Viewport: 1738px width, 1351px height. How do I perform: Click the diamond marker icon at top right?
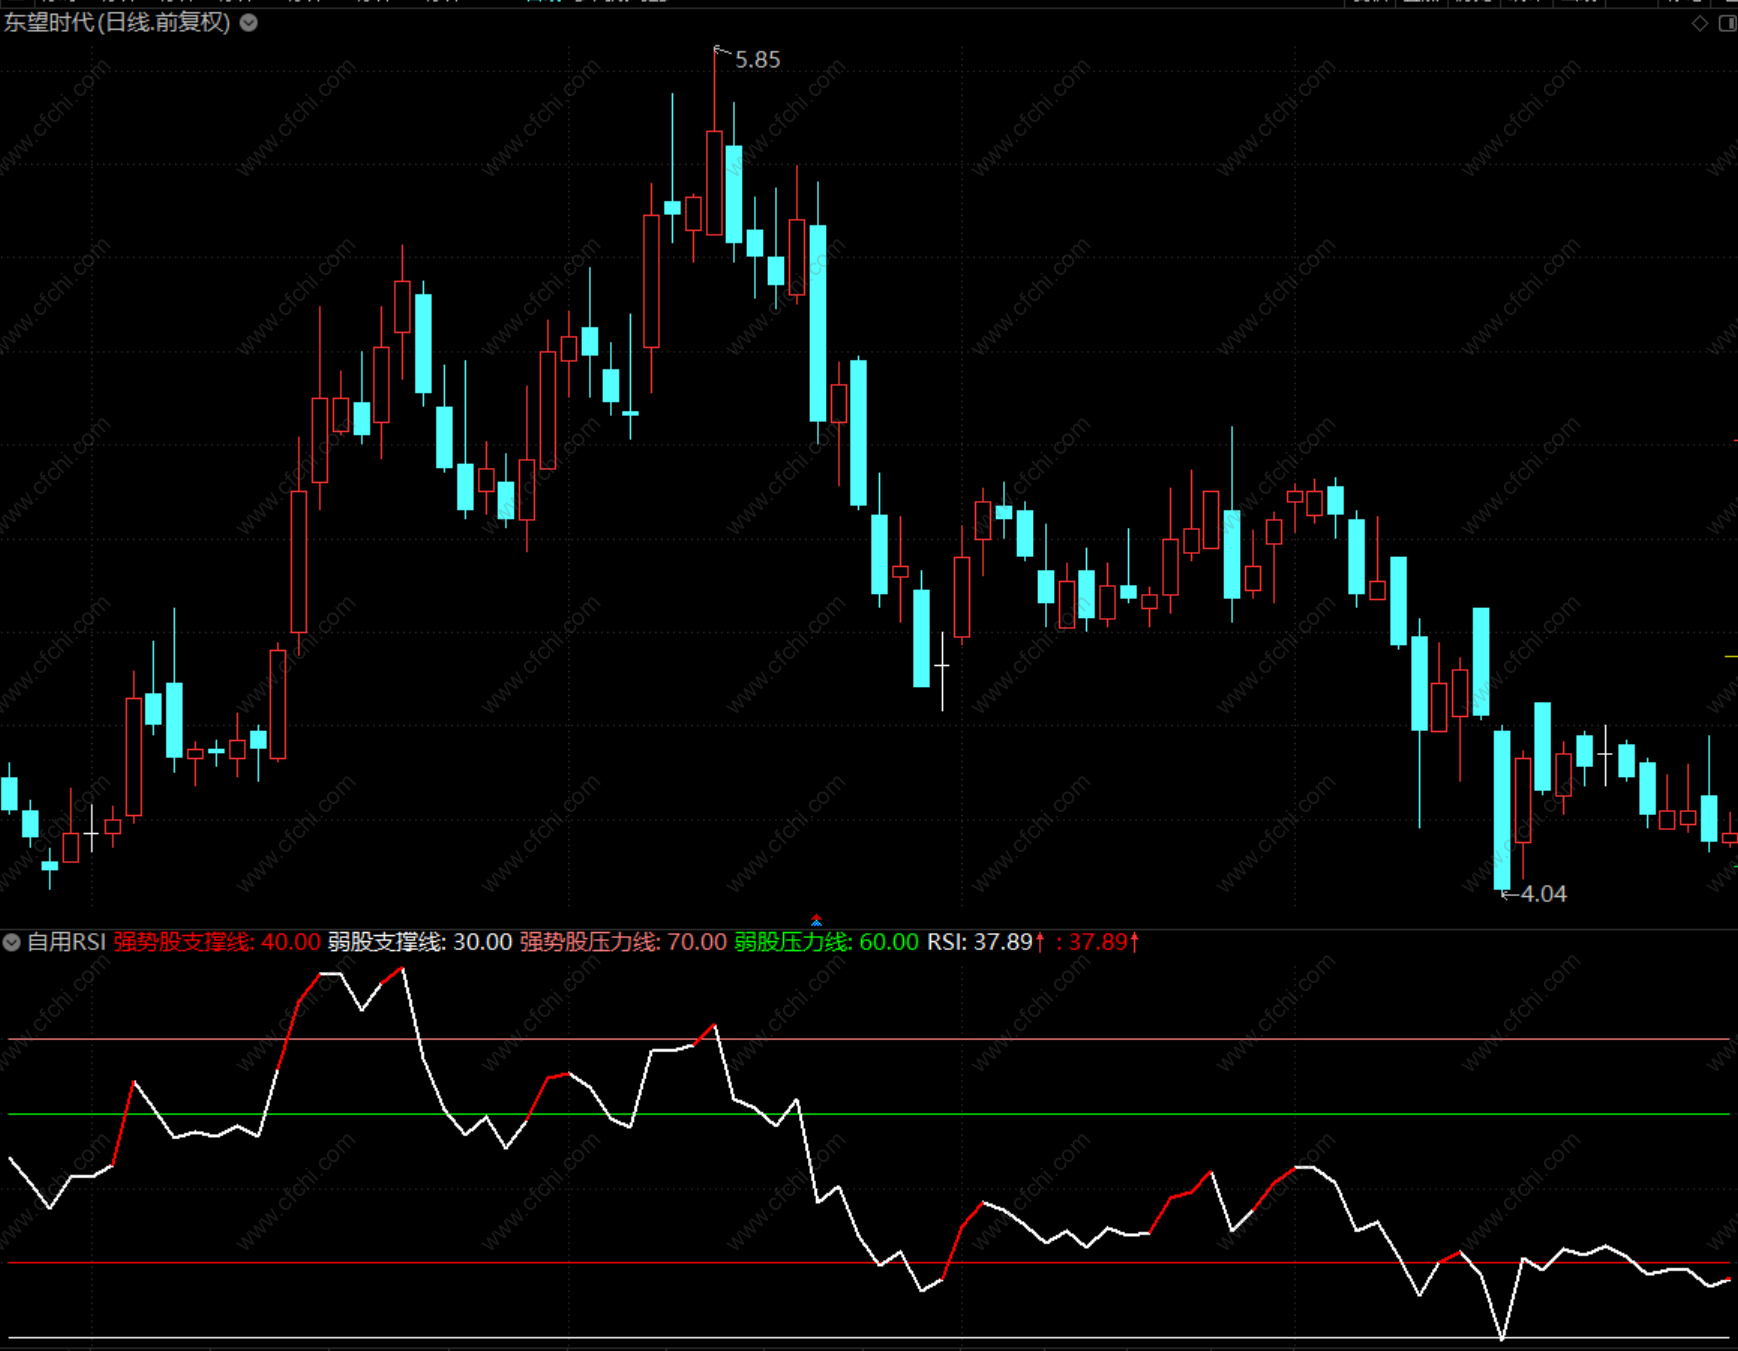pyautogui.click(x=1700, y=23)
